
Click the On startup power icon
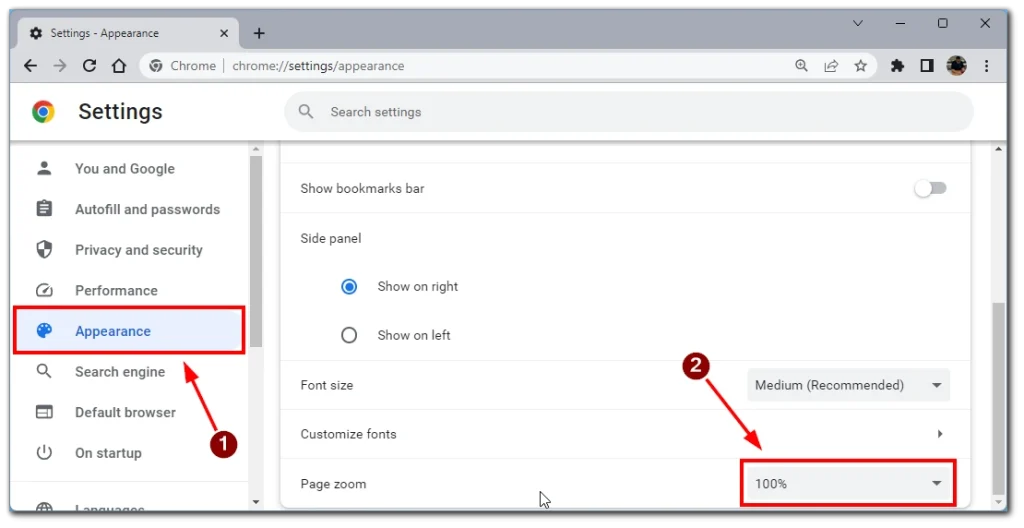44,452
